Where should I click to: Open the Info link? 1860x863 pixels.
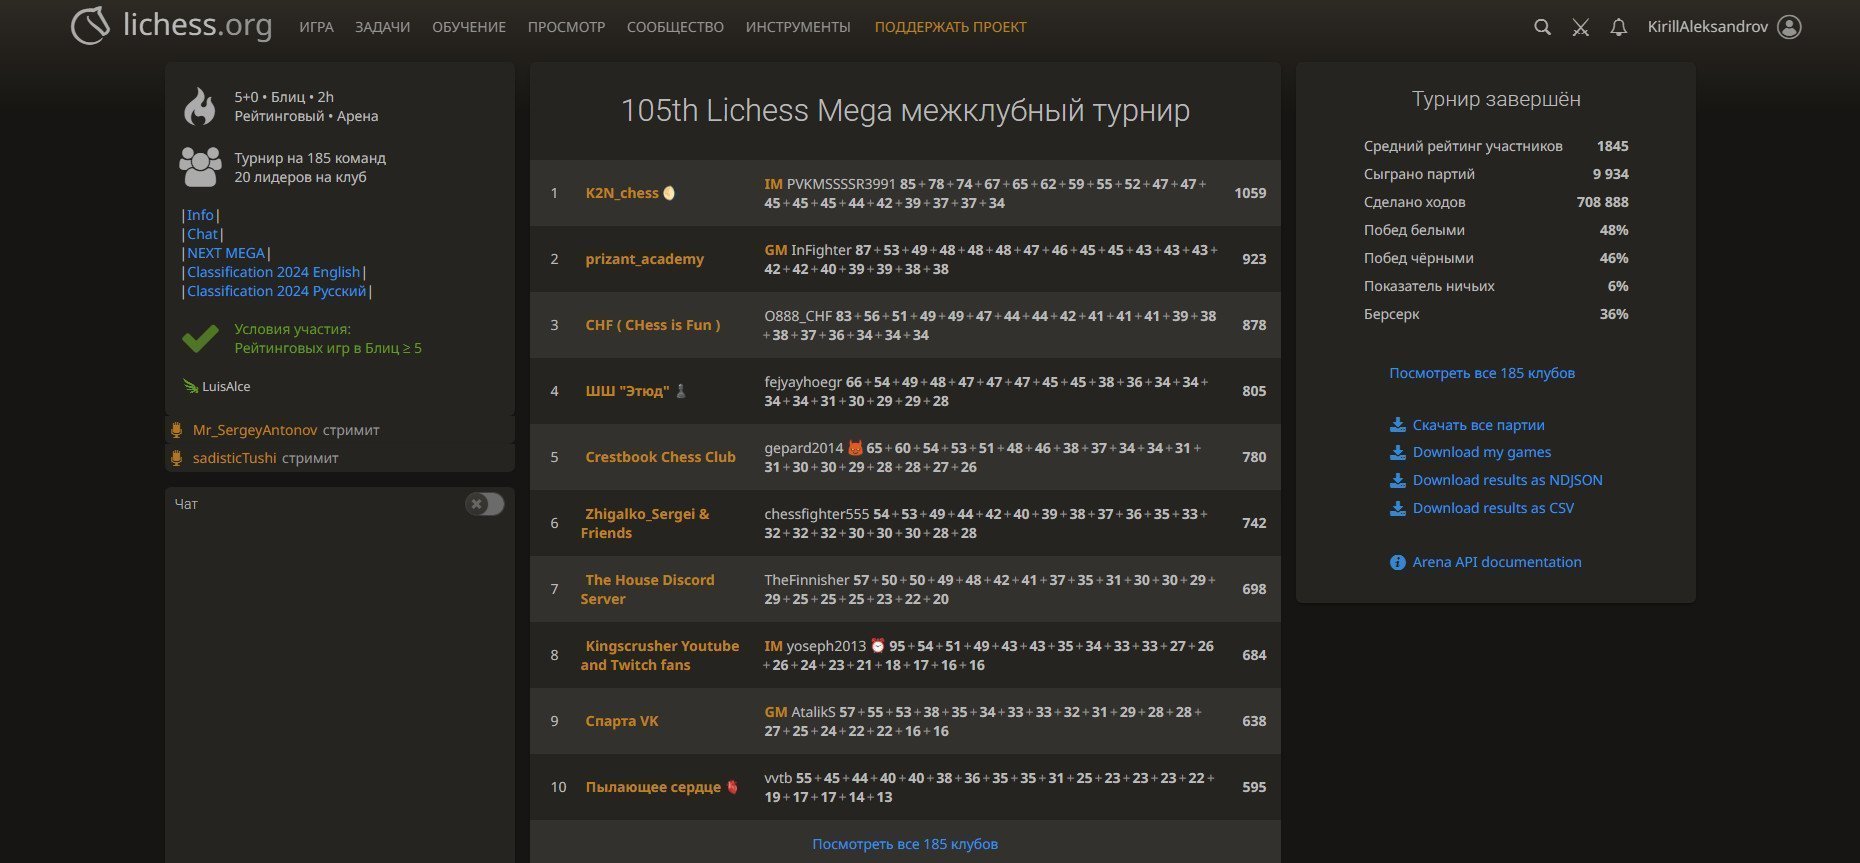pos(200,215)
